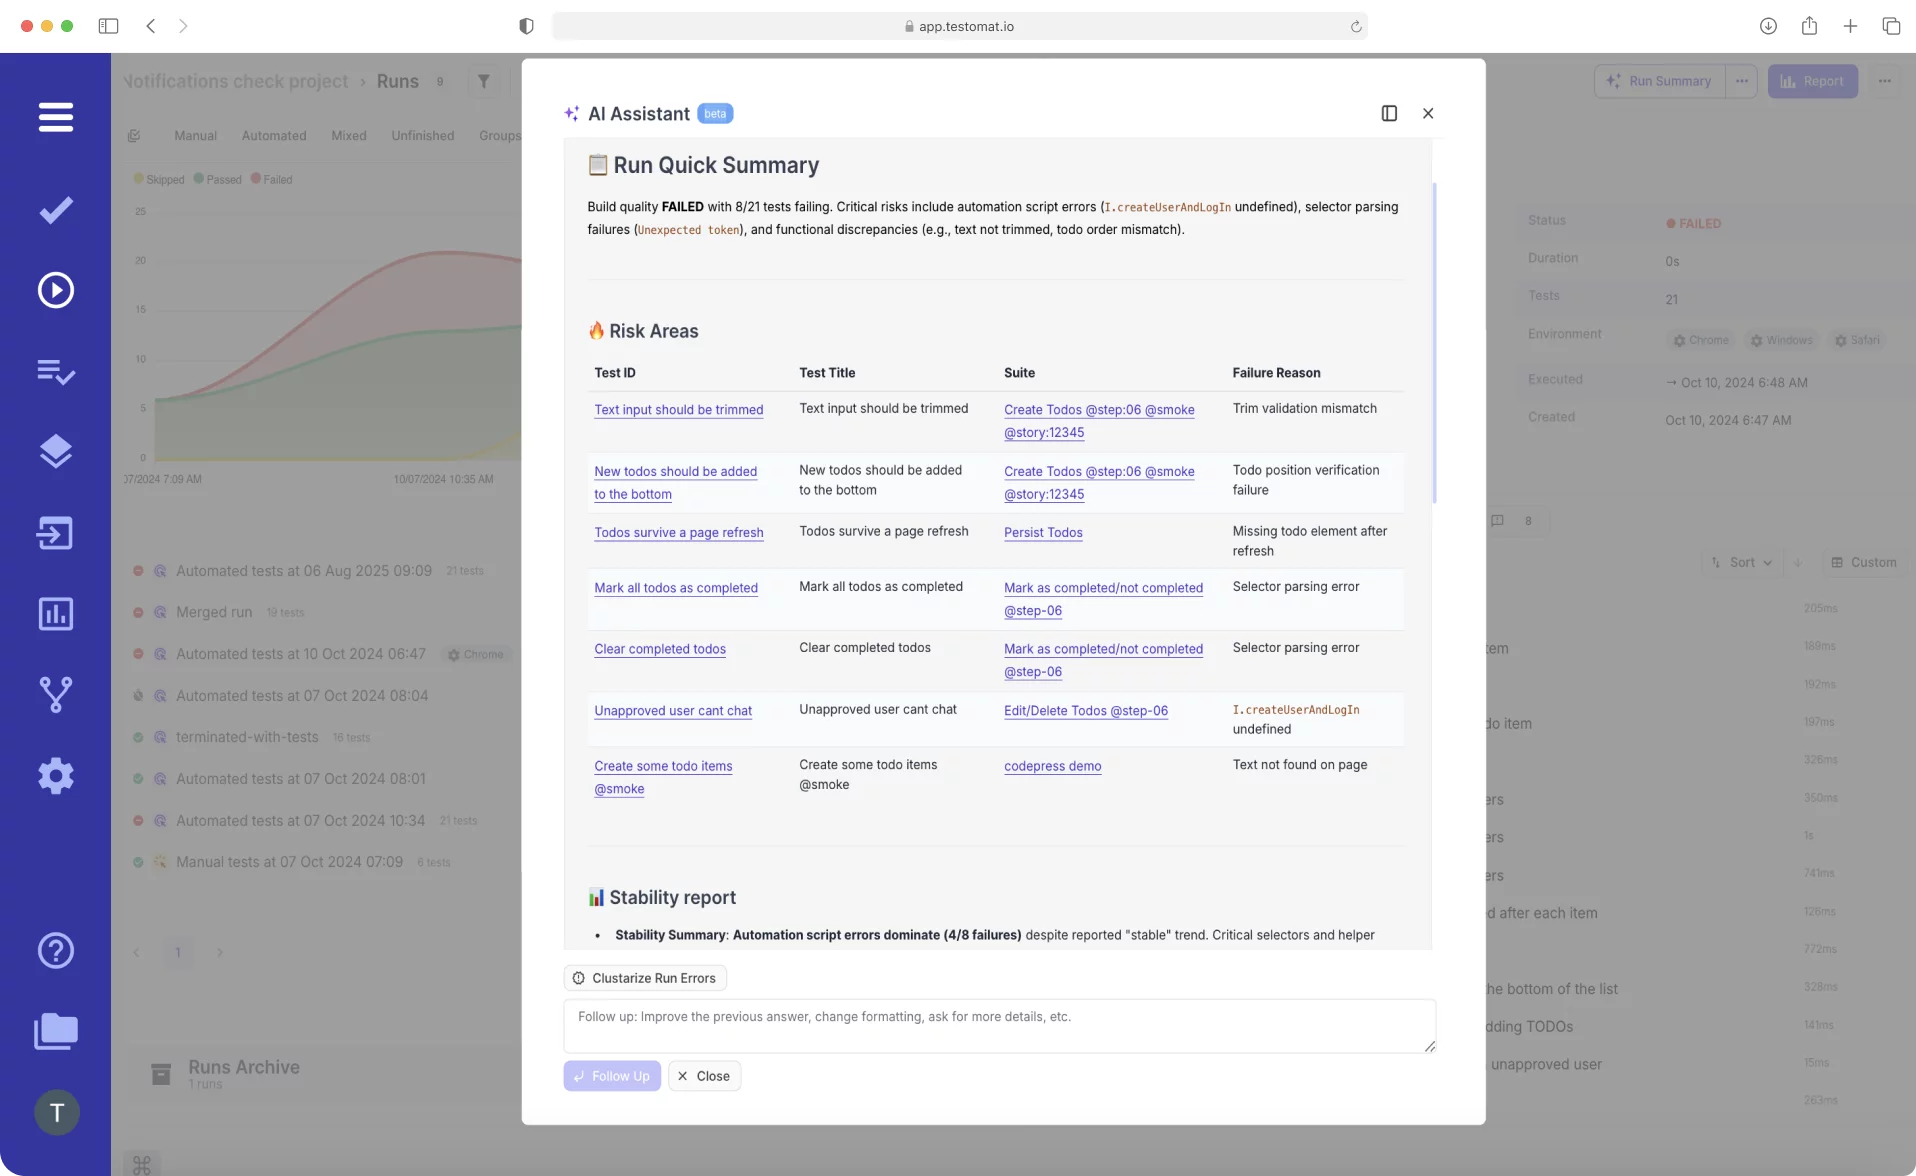Open the main hamburger menu
Screen dimensions: 1916x1176
click(x=56, y=117)
